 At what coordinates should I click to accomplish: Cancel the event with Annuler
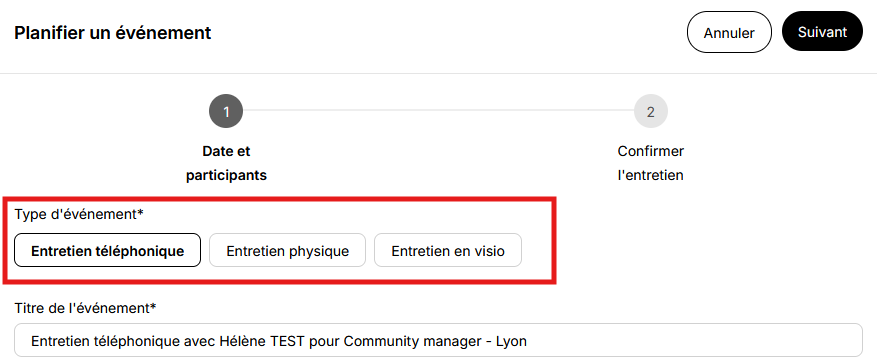point(729,32)
